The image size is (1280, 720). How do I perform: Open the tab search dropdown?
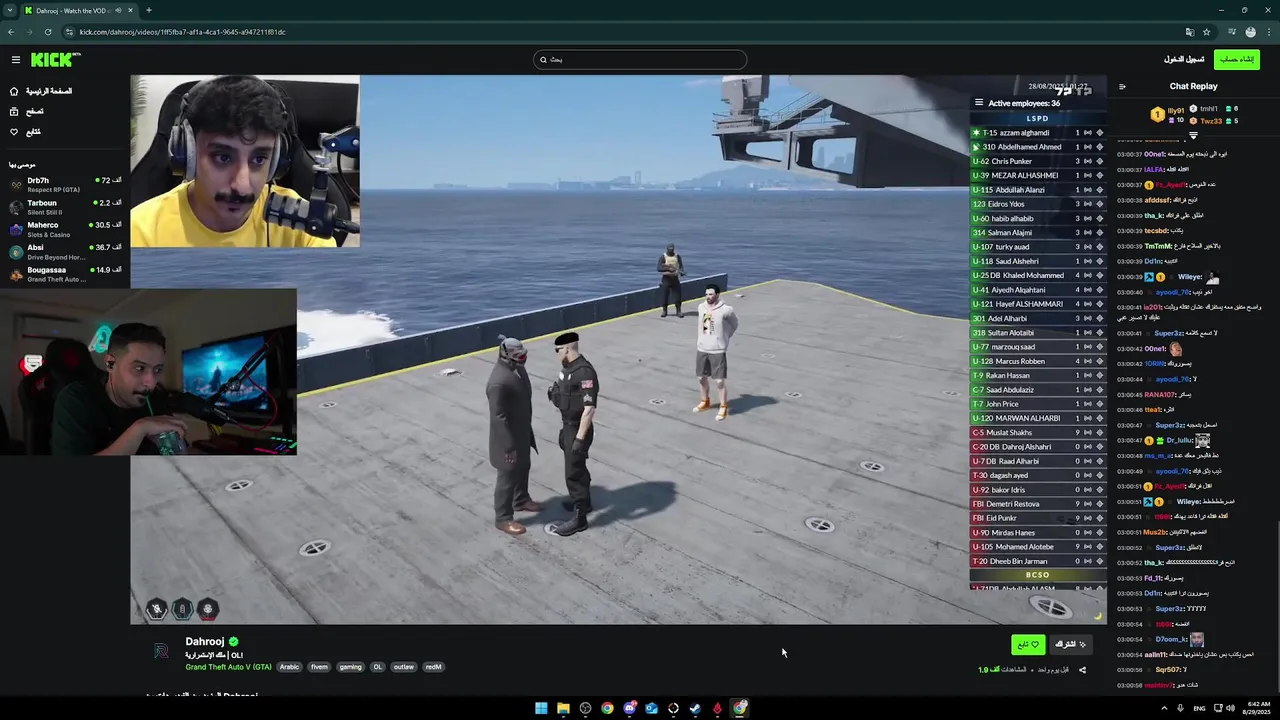[10, 10]
